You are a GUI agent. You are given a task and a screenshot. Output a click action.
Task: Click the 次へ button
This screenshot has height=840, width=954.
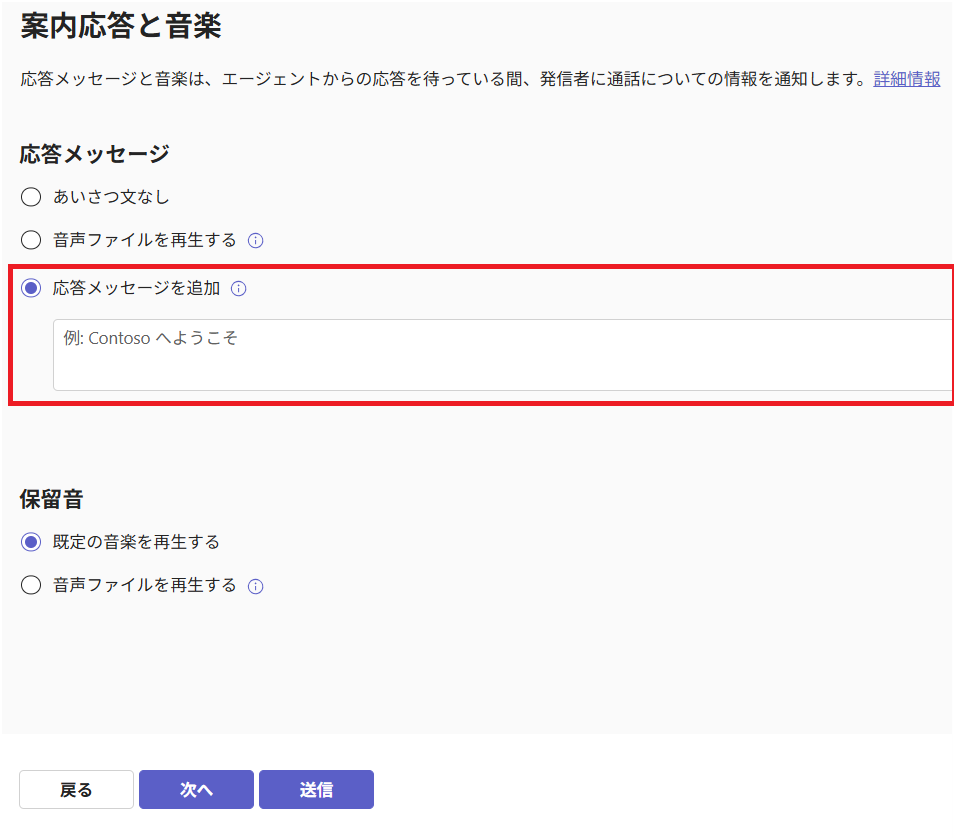(196, 790)
